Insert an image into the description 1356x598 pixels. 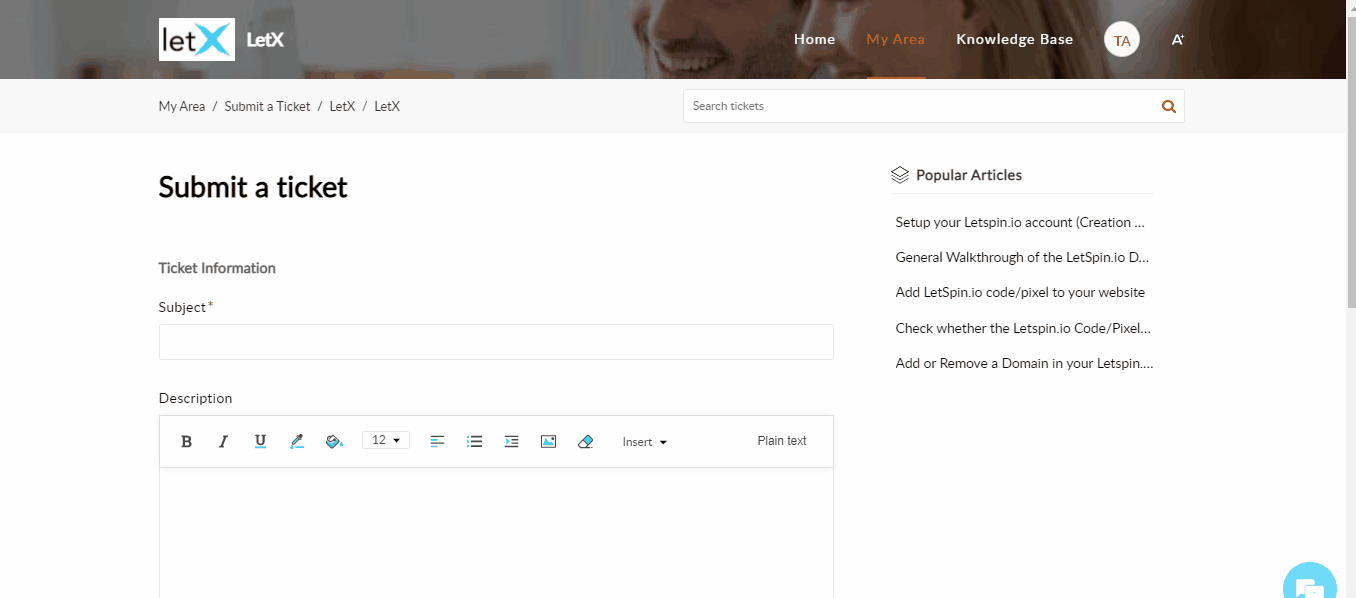(548, 441)
